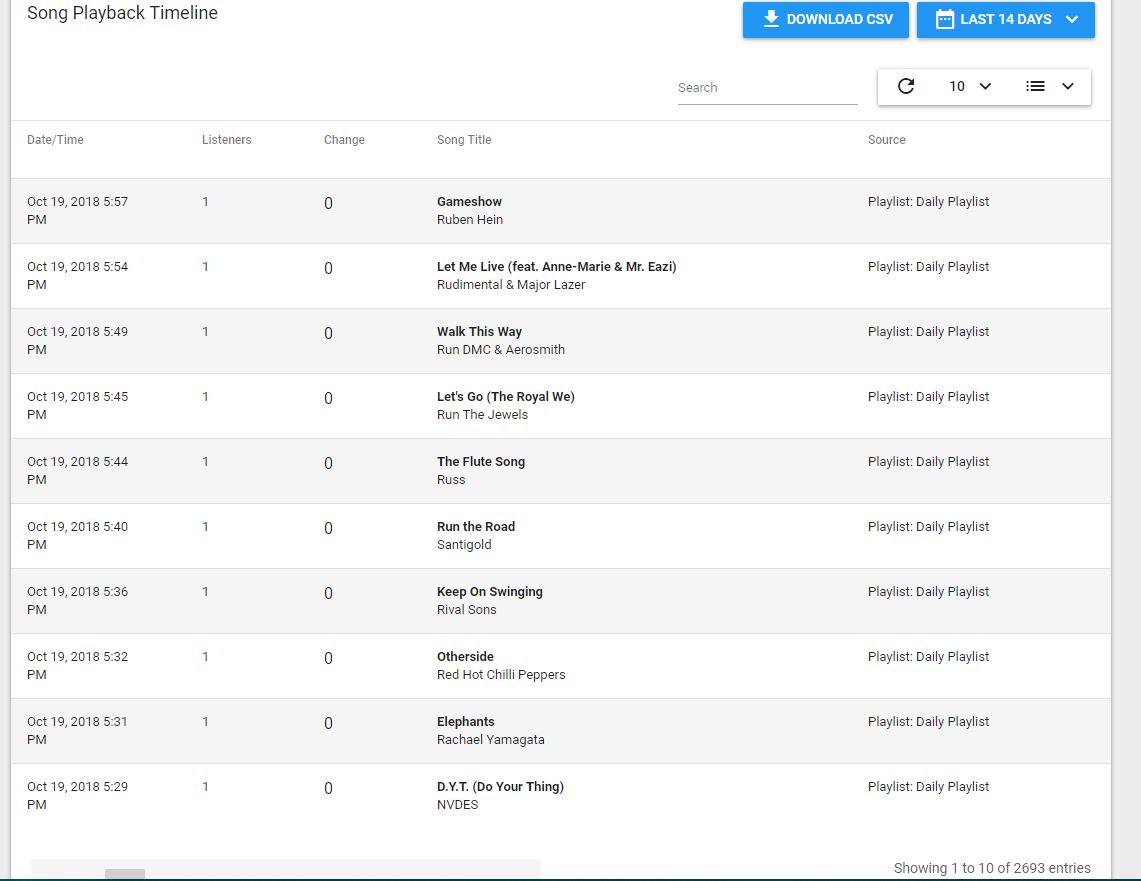Select the Keep On Swinging title
This screenshot has height=881, width=1141.
tap(490, 591)
